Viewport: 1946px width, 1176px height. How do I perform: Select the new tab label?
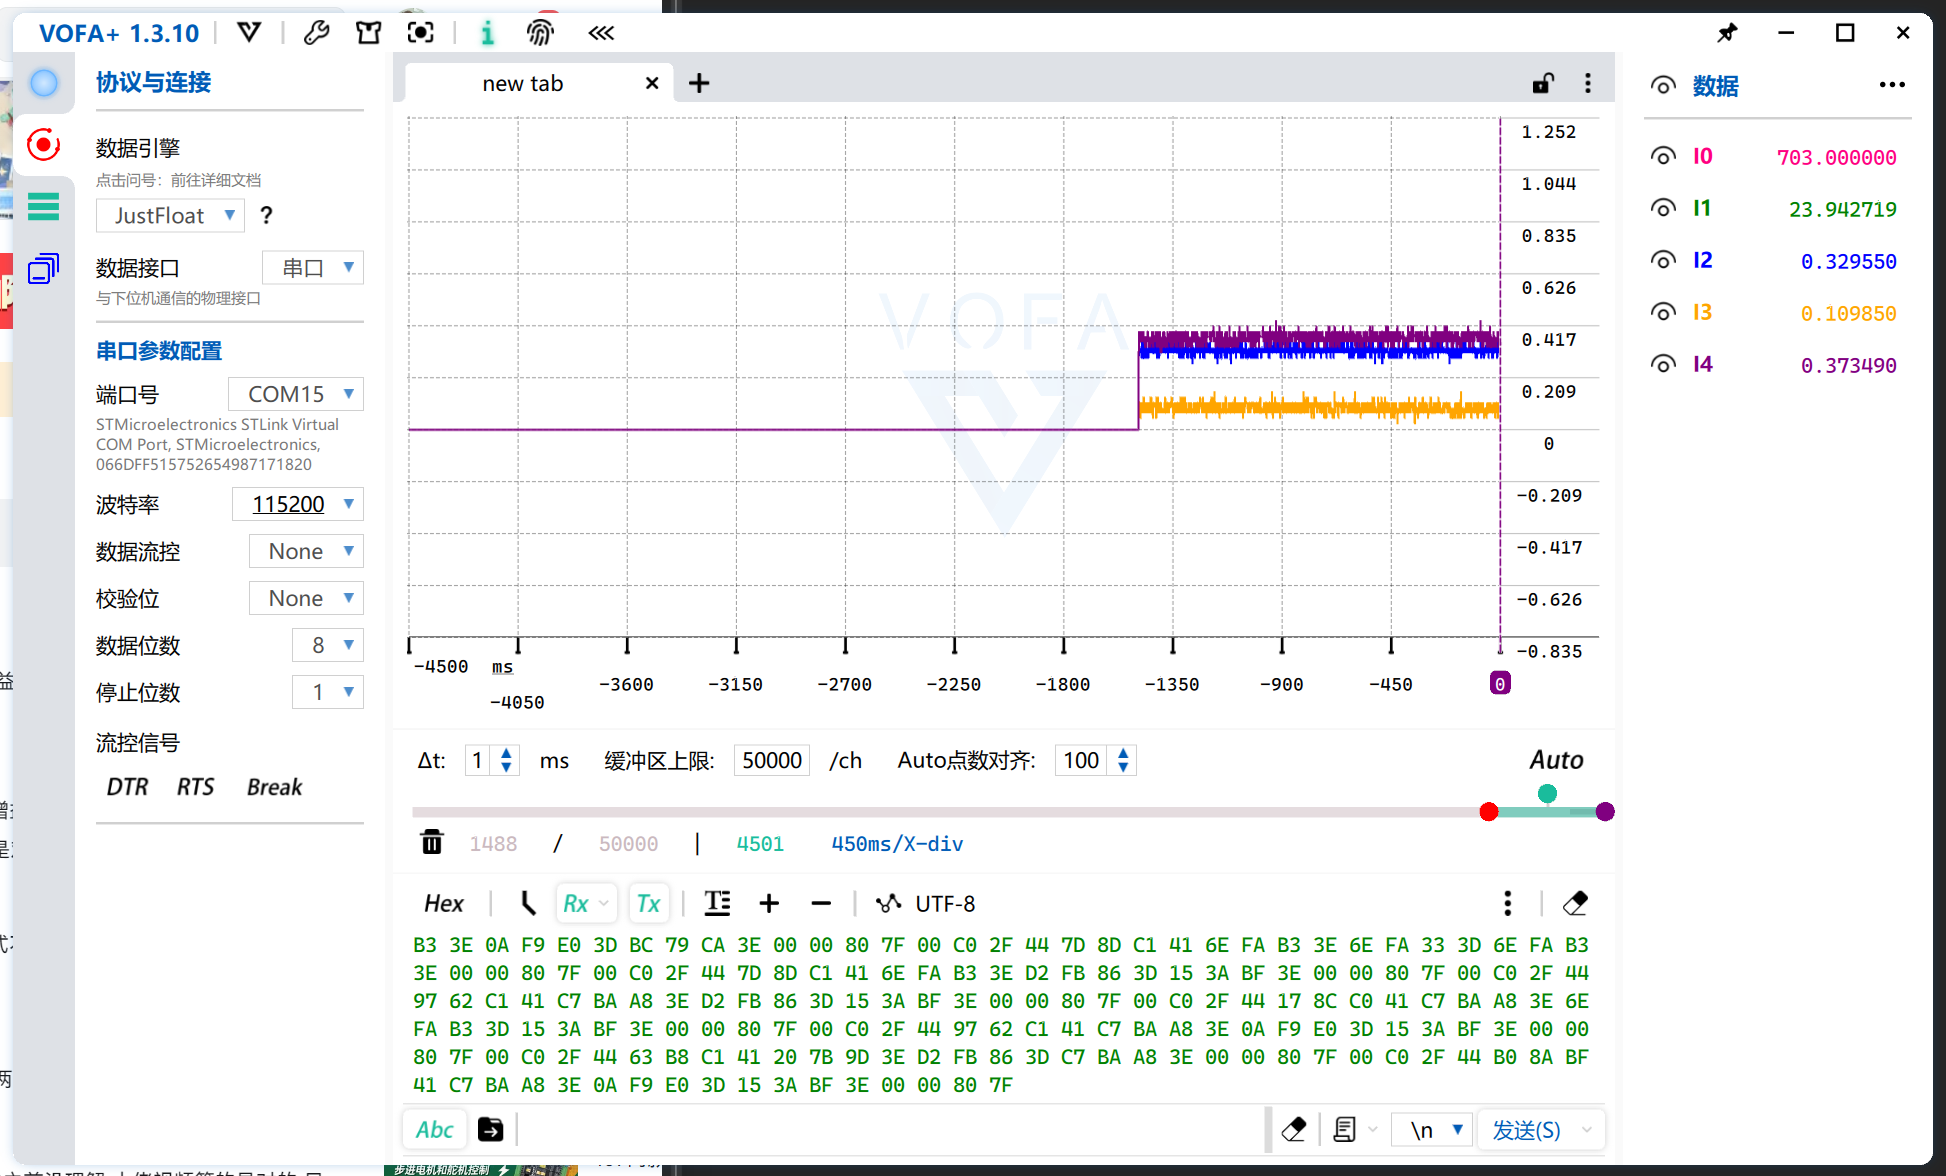tap(522, 84)
